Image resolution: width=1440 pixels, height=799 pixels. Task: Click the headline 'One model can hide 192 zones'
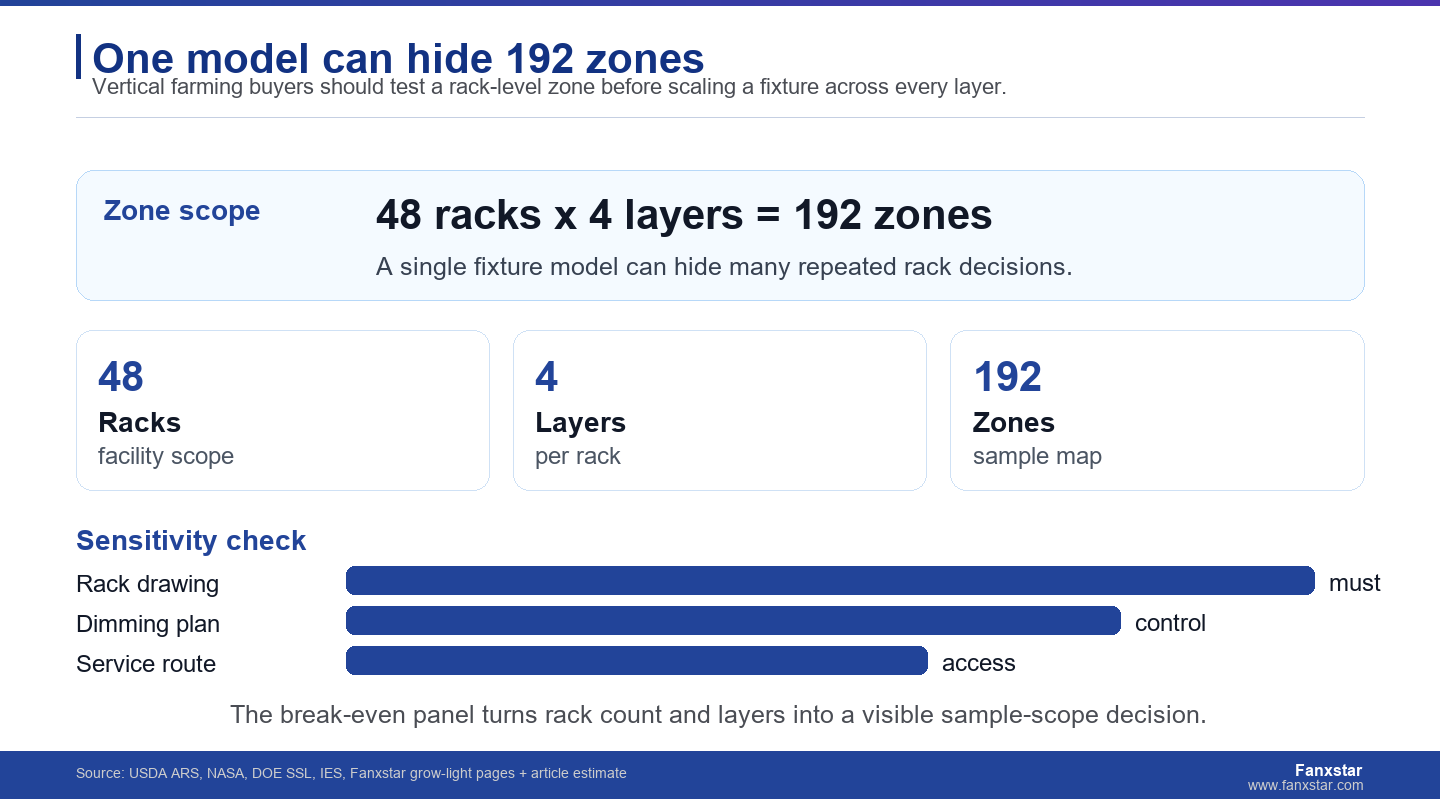click(398, 58)
